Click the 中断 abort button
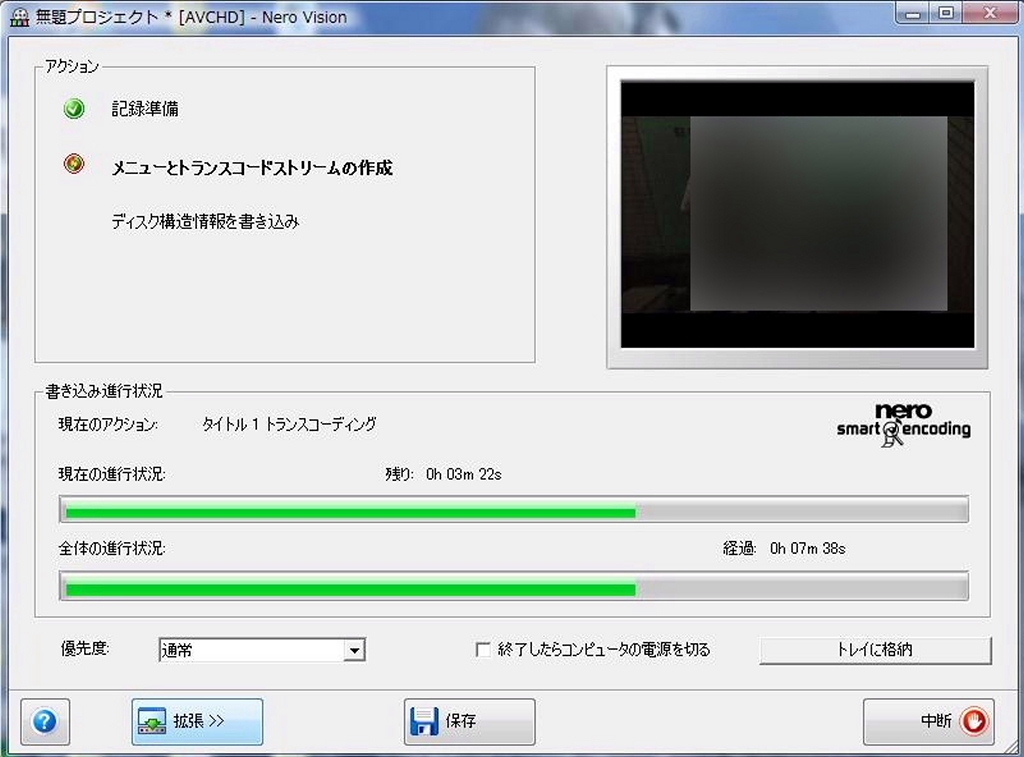1024x757 pixels. 929,722
